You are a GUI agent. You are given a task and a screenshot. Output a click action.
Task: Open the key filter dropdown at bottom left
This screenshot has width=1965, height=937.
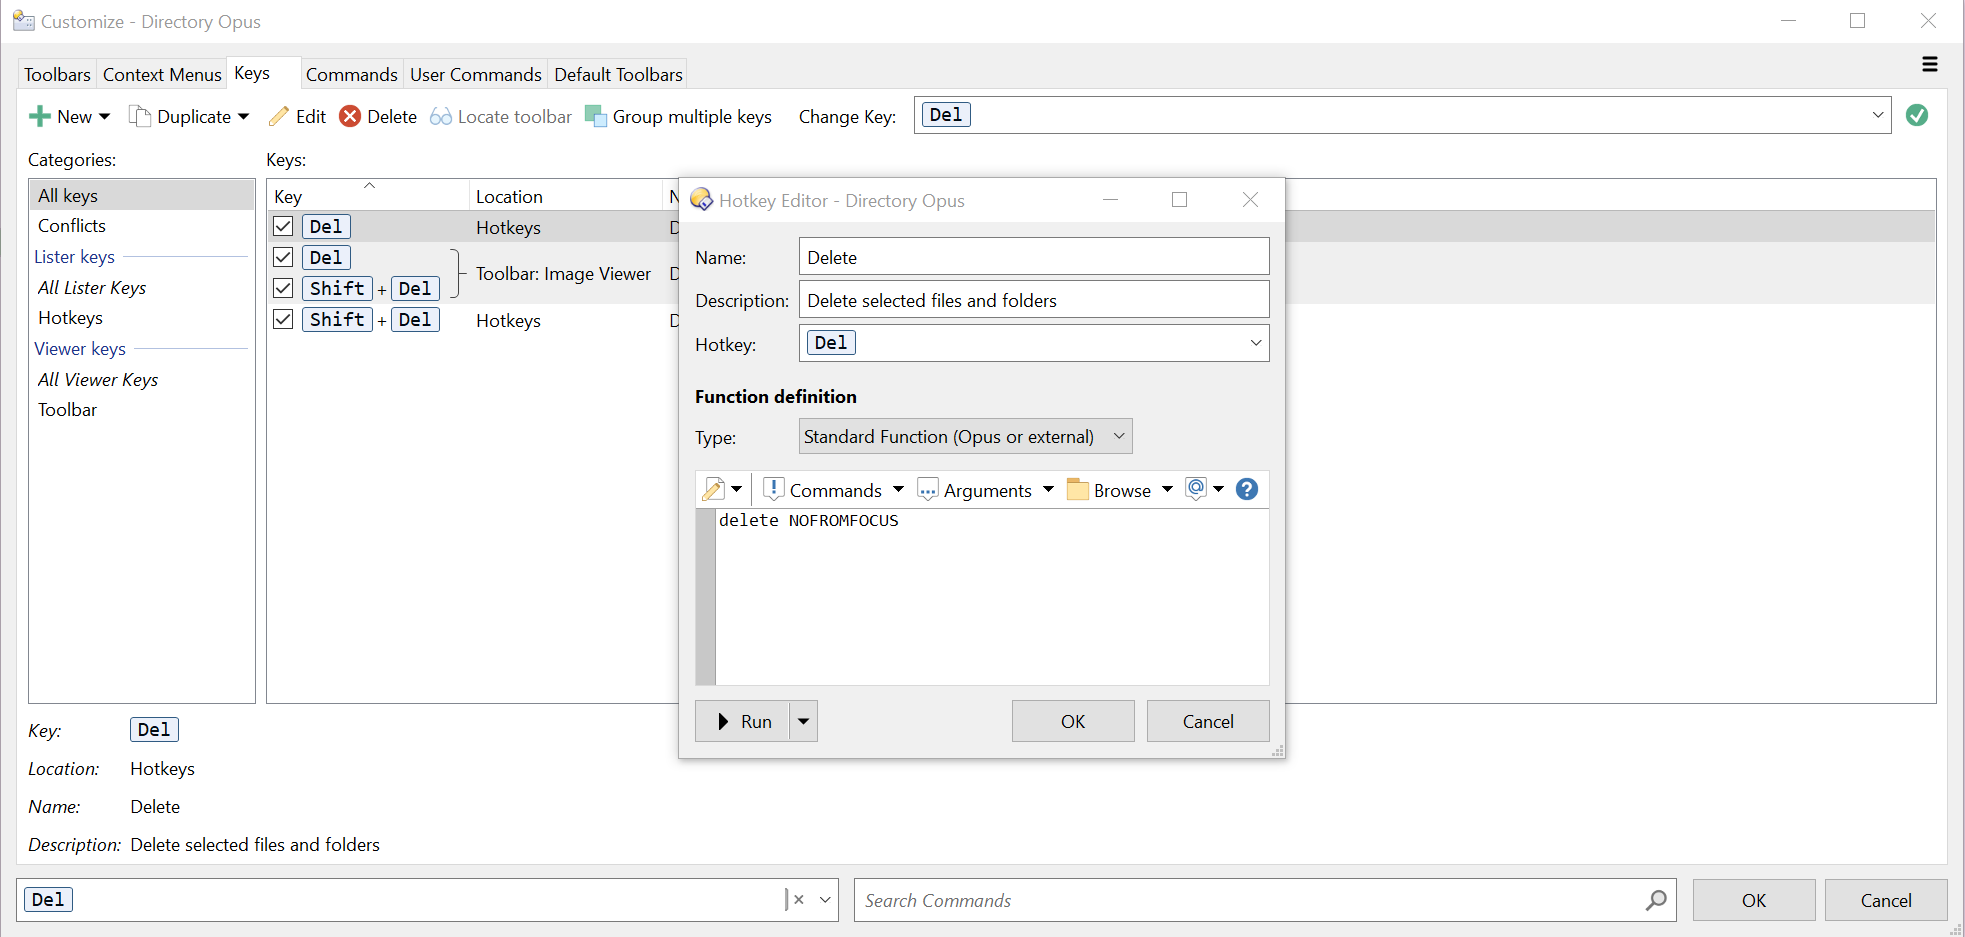point(825,900)
